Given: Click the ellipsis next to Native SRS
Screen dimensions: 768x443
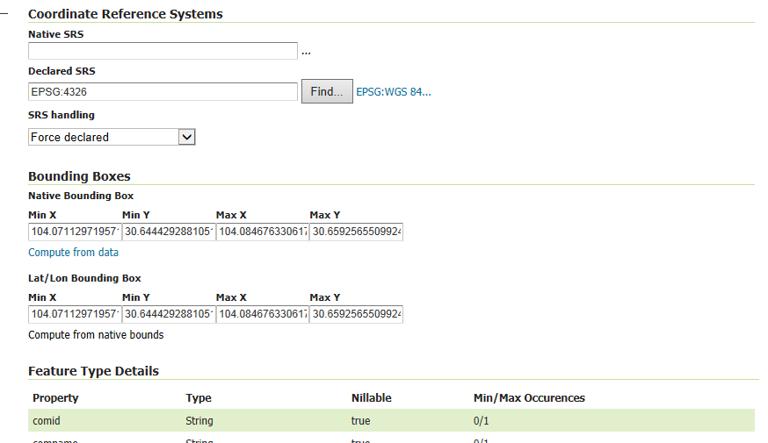Looking at the screenshot, I should [x=306, y=52].
